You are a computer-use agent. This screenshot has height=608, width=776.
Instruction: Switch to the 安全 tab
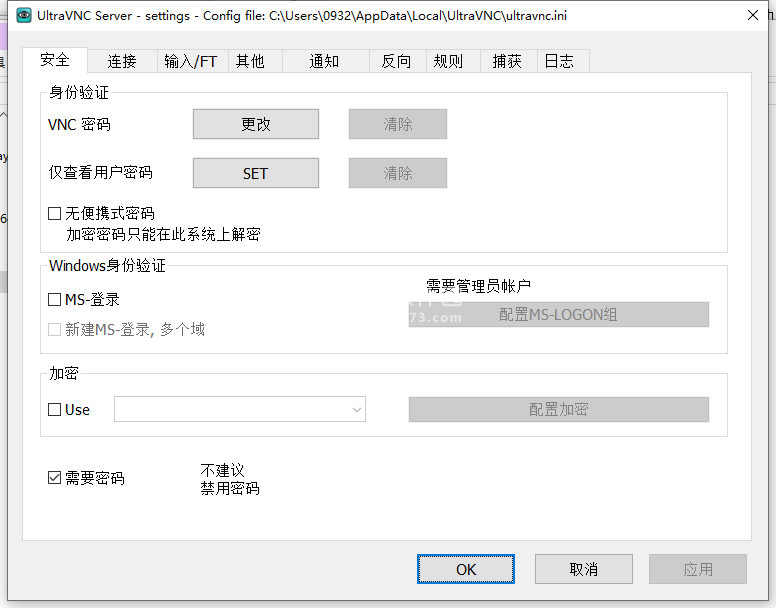[55, 60]
